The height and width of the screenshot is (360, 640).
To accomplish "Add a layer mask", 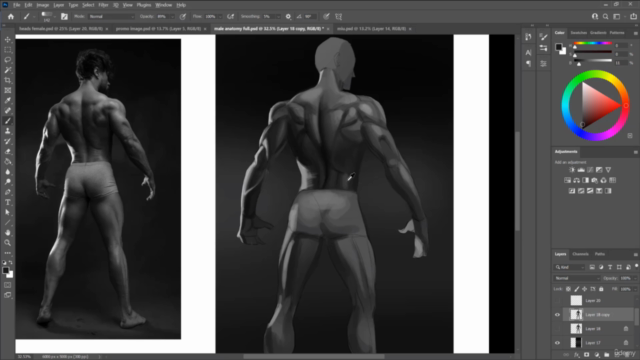I will click(x=587, y=355).
